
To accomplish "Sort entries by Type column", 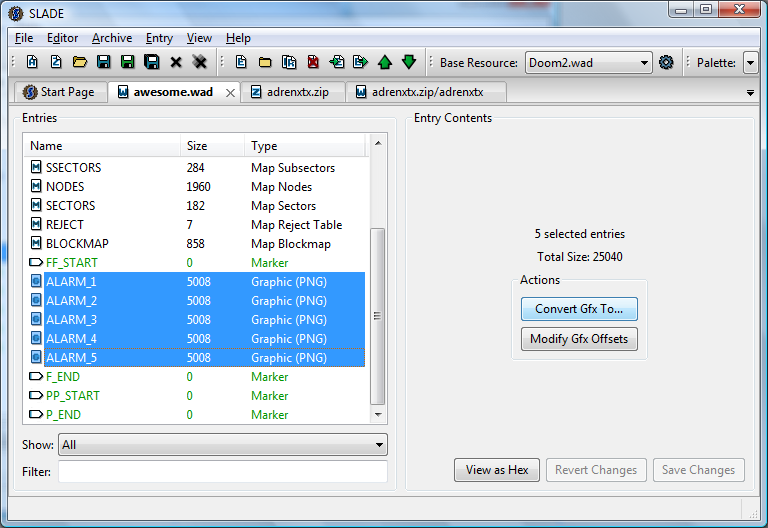I will (305, 146).
